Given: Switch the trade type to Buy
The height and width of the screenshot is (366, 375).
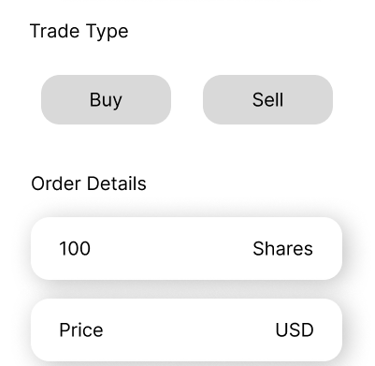Looking at the screenshot, I should 106,100.
